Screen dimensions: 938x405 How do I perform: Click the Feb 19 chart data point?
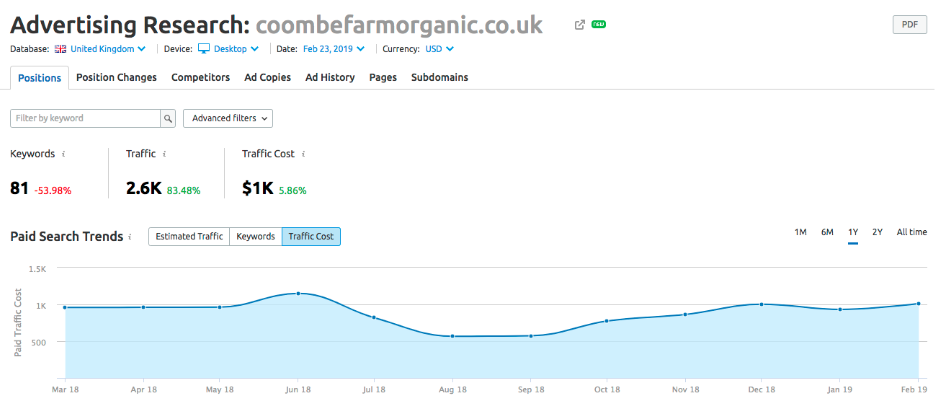(918, 303)
